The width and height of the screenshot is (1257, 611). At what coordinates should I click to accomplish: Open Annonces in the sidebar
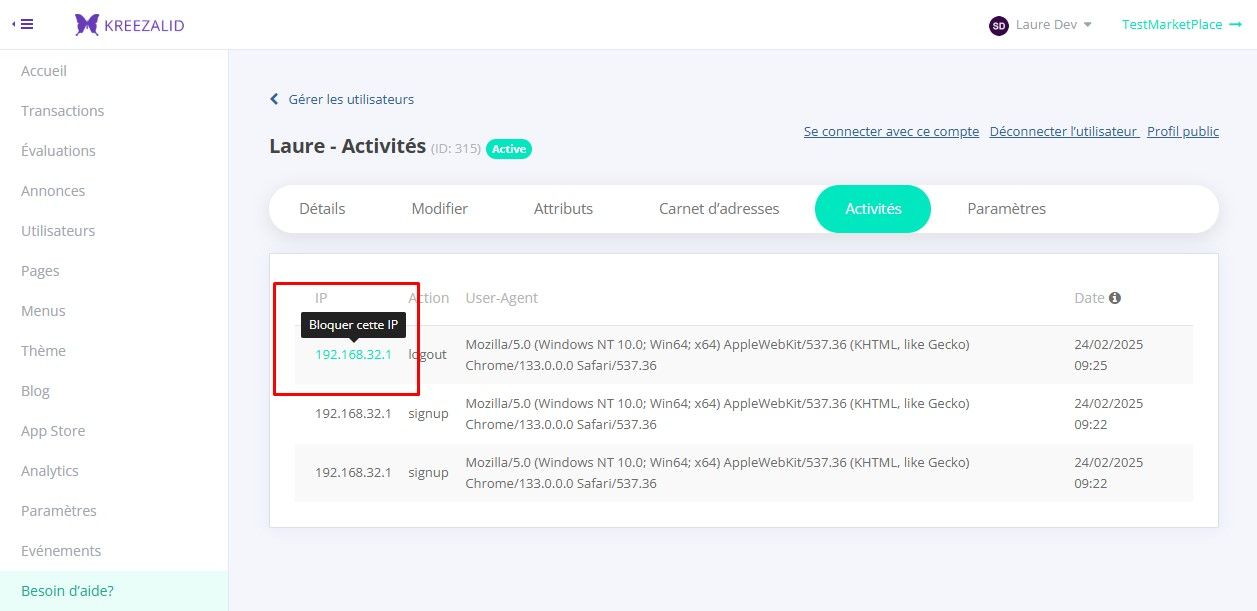pos(53,191)
